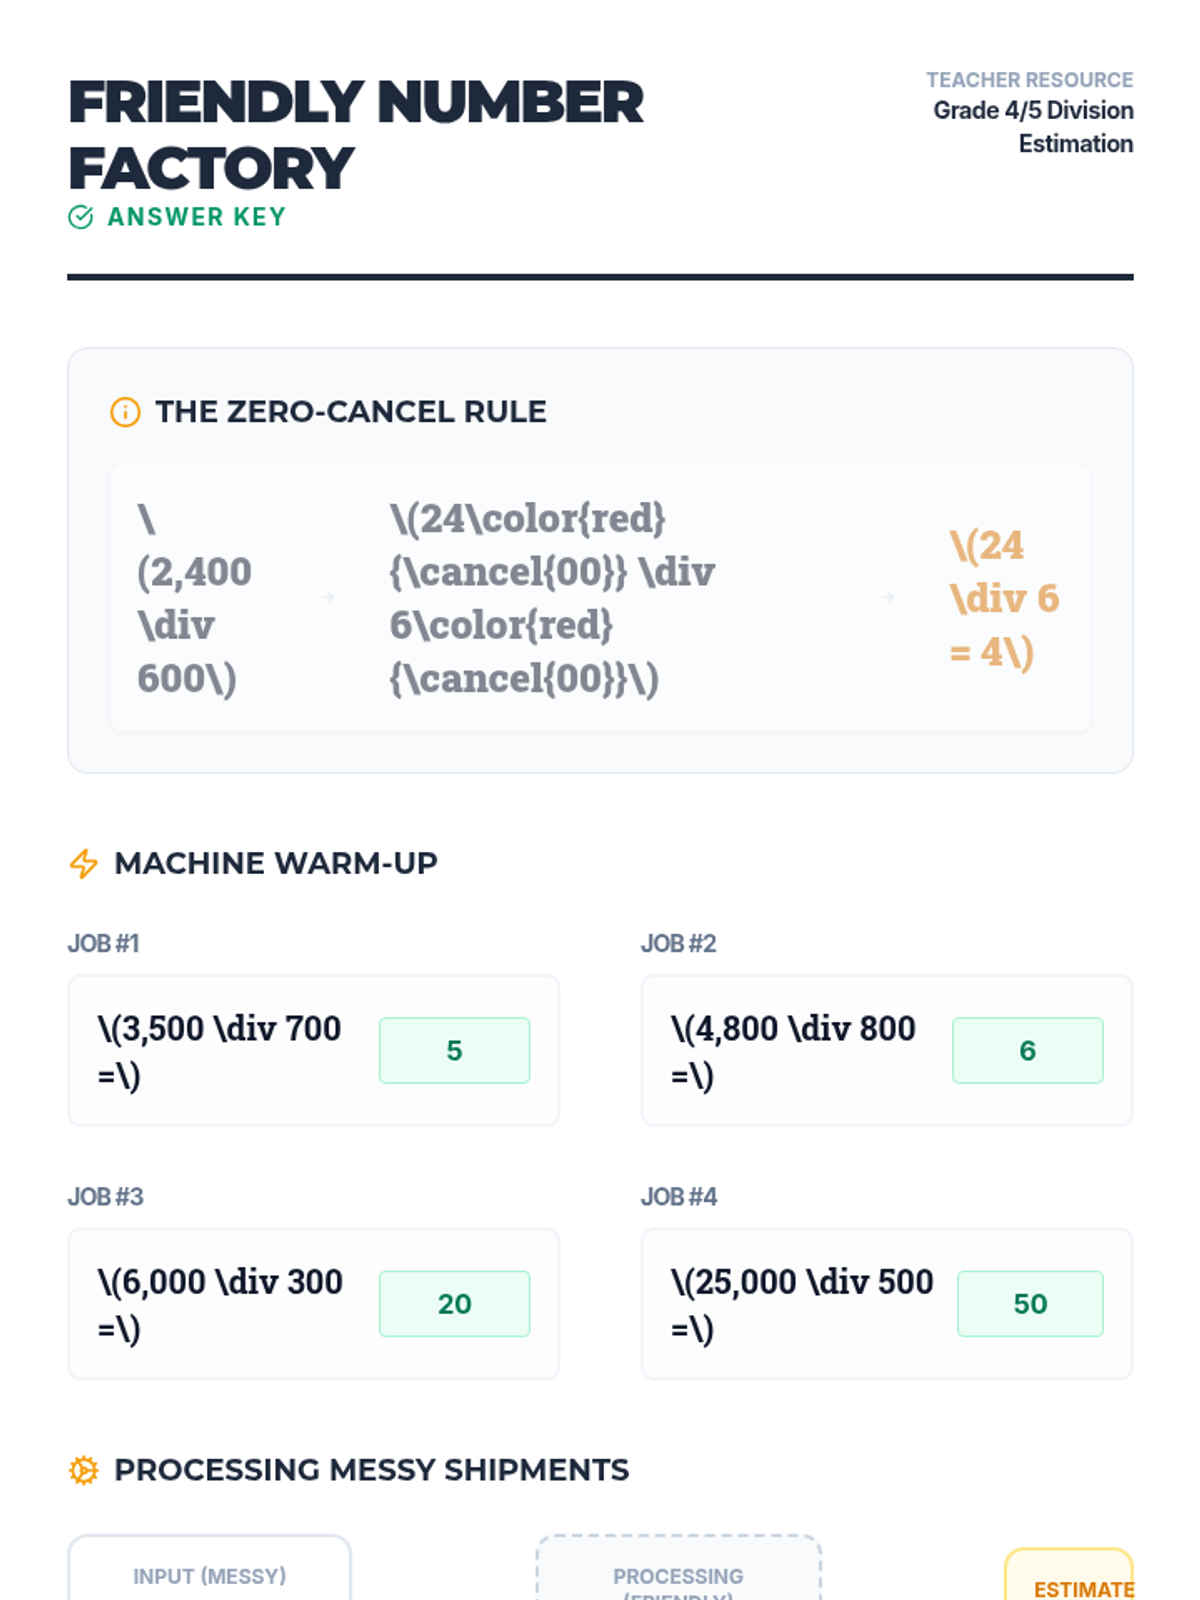Viewport: 1200px width, 1600px height.
Task: Click the first arrow after 2,400 ÷ 600
Action: [328, 598]
